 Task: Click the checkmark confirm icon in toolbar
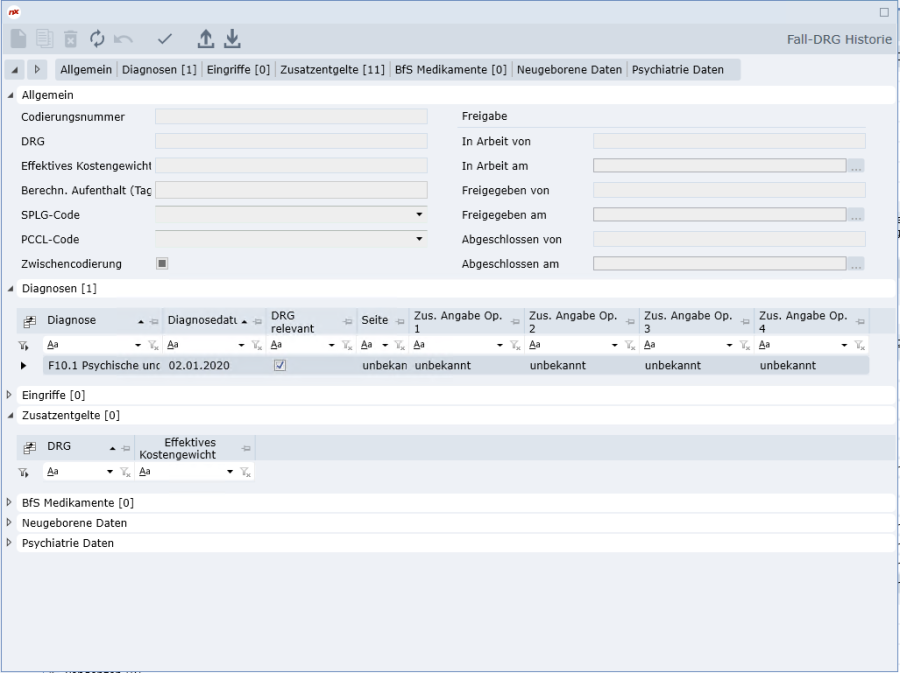pyautogui.click(x=165, y=39)
